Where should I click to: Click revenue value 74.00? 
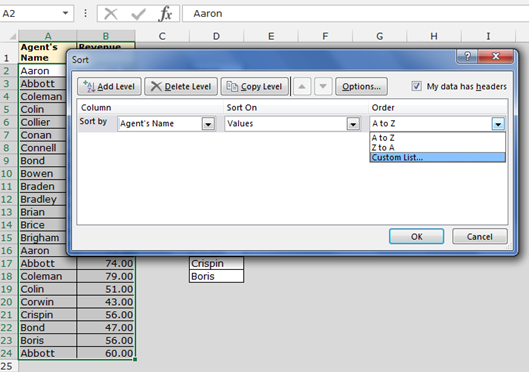point(106,263)
